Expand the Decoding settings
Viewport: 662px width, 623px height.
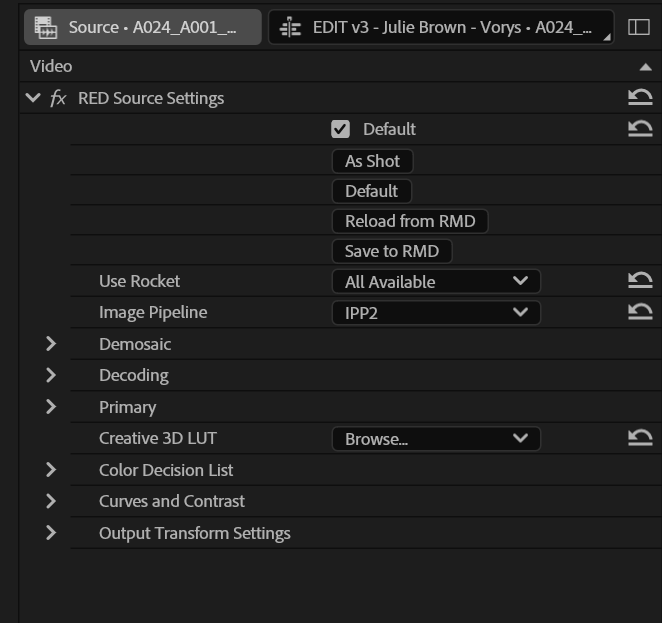pos(51,375)
